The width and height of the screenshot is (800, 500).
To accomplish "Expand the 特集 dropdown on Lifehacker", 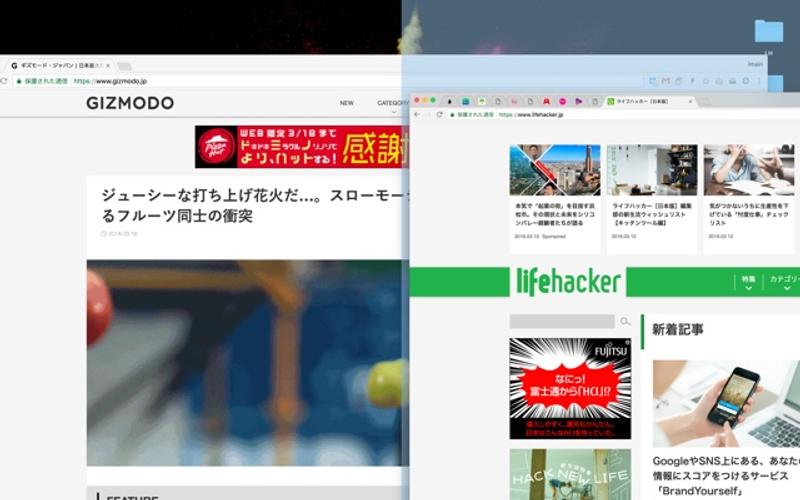I will click(x=748, y=283).
